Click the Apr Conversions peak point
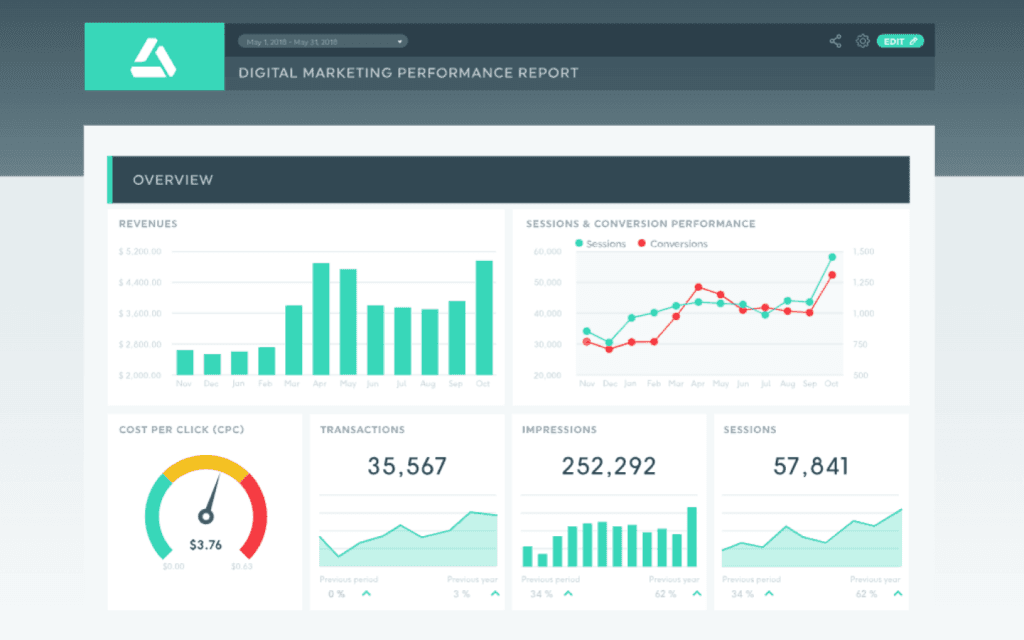1024x640 pixels. pyautogui.click(x=698, y=287)
